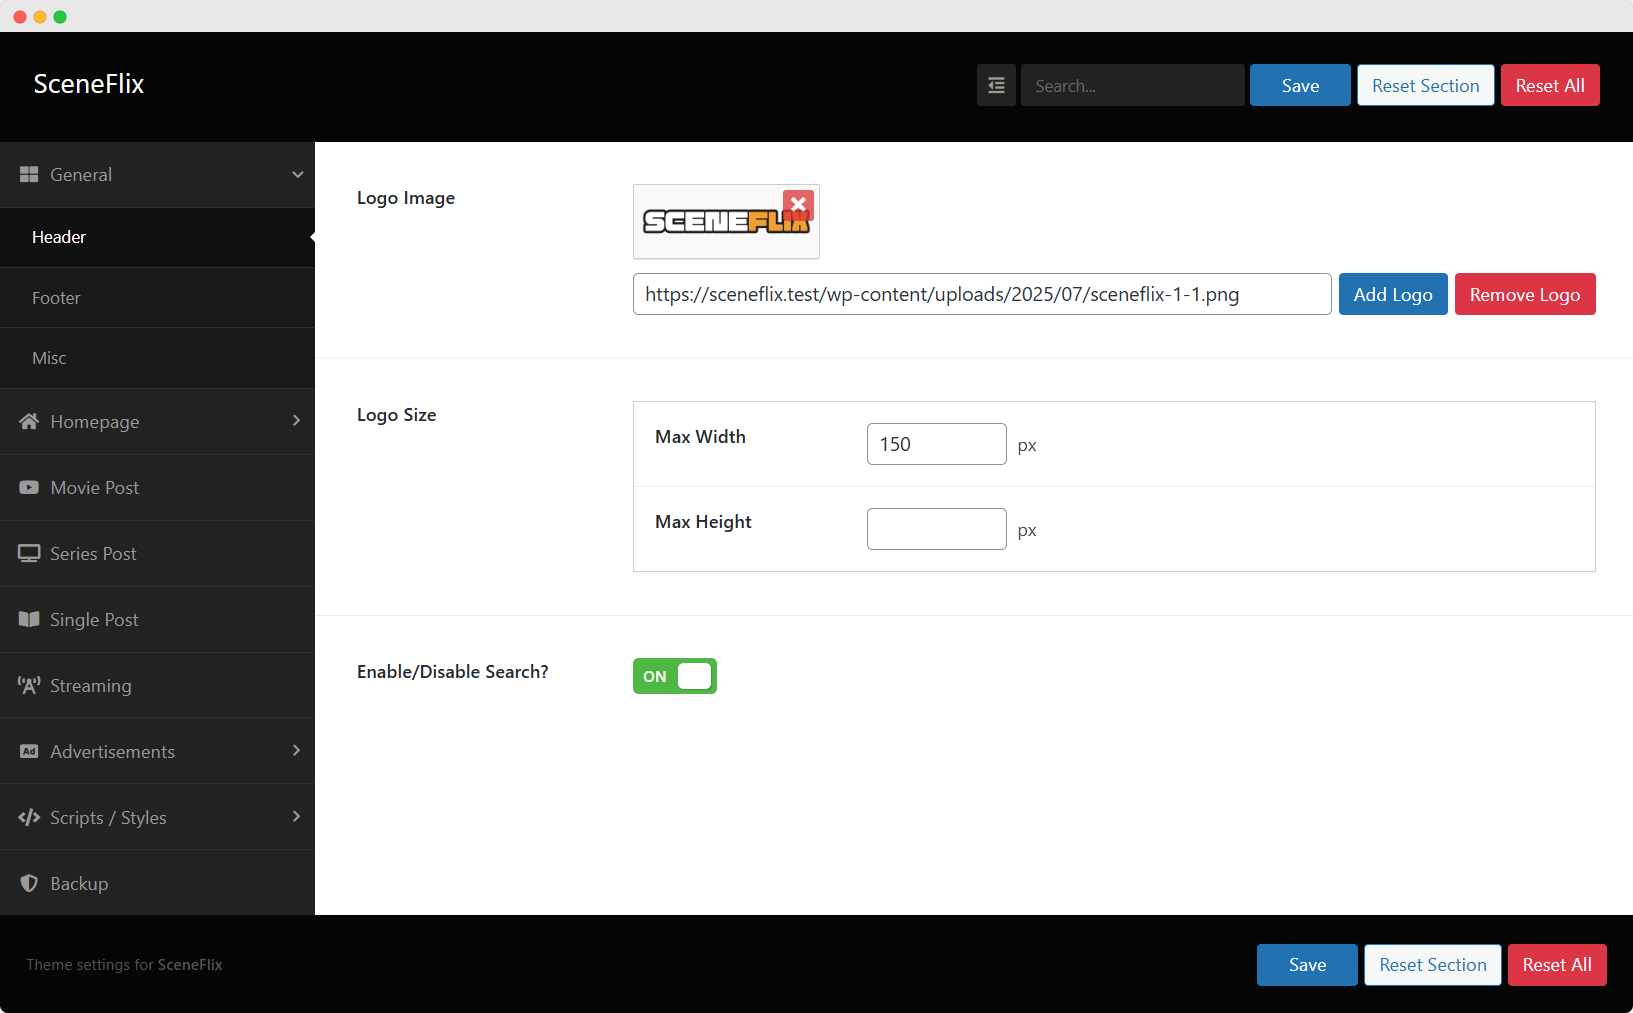Expand the Homepage section arrow
Screen dimensions: 1633x1013
tap(296, 420)
